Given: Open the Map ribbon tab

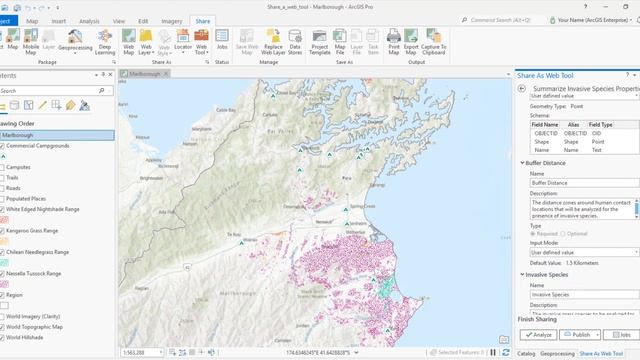Looking at the screenshot, I should (32, 21).
